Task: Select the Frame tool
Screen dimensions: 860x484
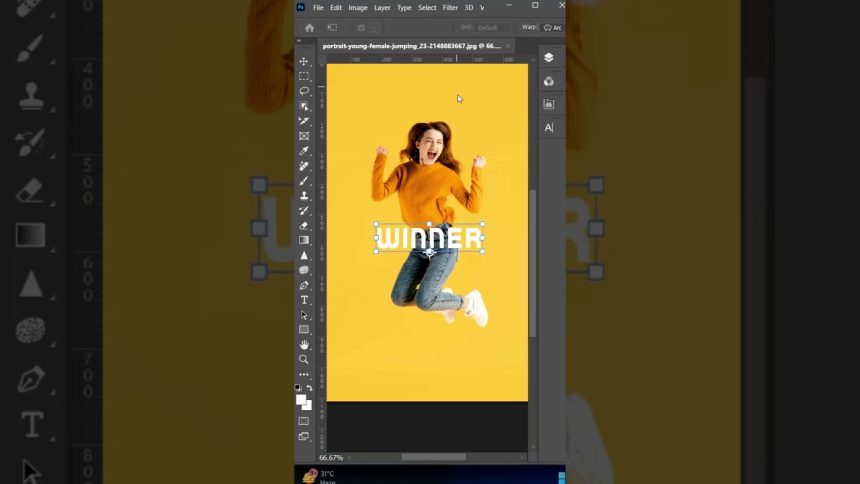Action: click(304, 136)
